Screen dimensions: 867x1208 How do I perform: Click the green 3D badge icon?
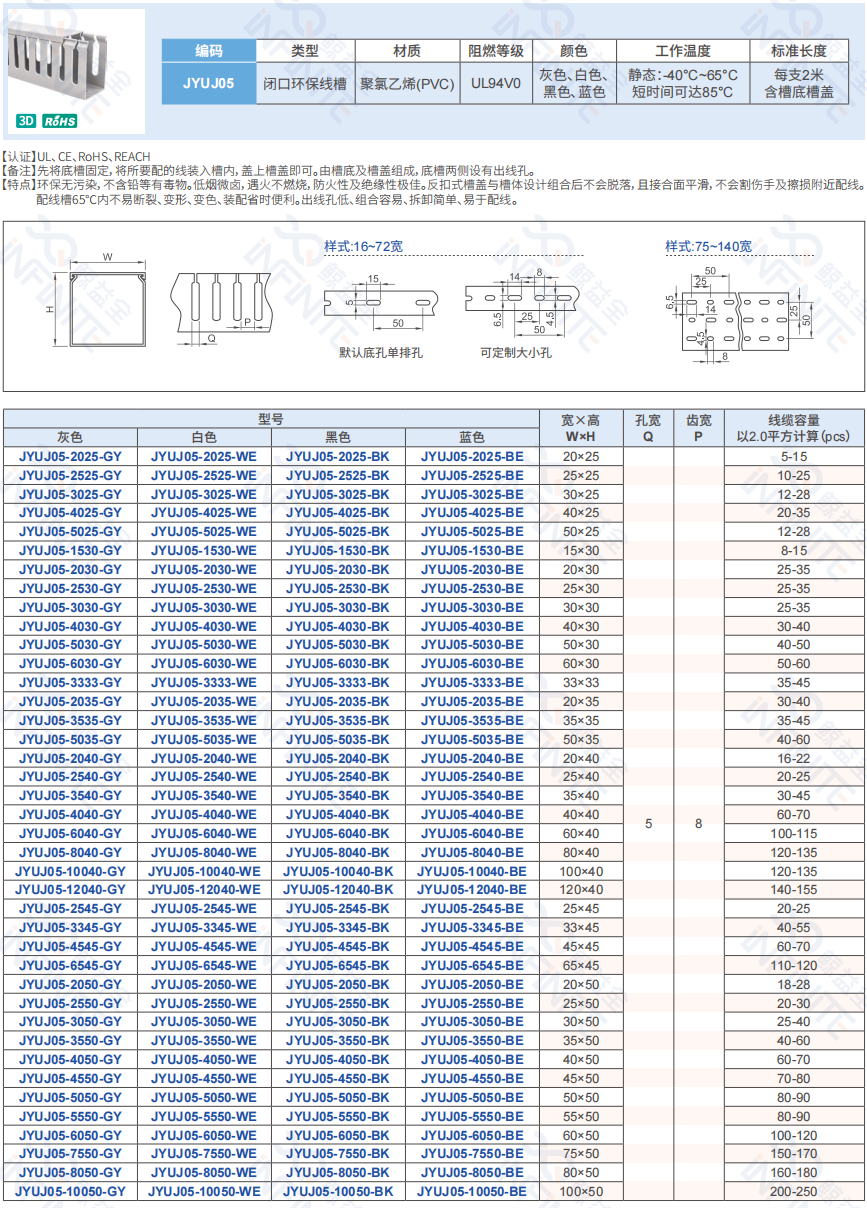[27, 120]
